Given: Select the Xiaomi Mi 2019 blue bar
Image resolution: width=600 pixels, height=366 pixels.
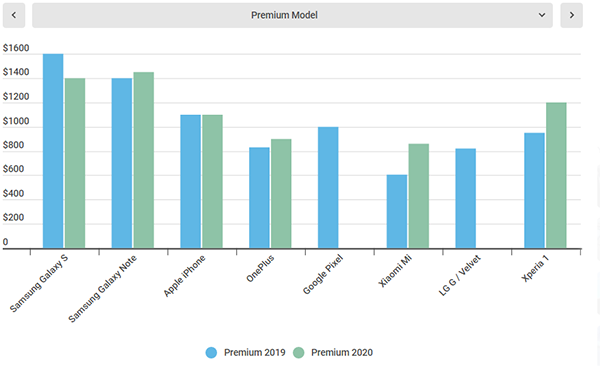Looking at the screenshot, I should [397, 212].
